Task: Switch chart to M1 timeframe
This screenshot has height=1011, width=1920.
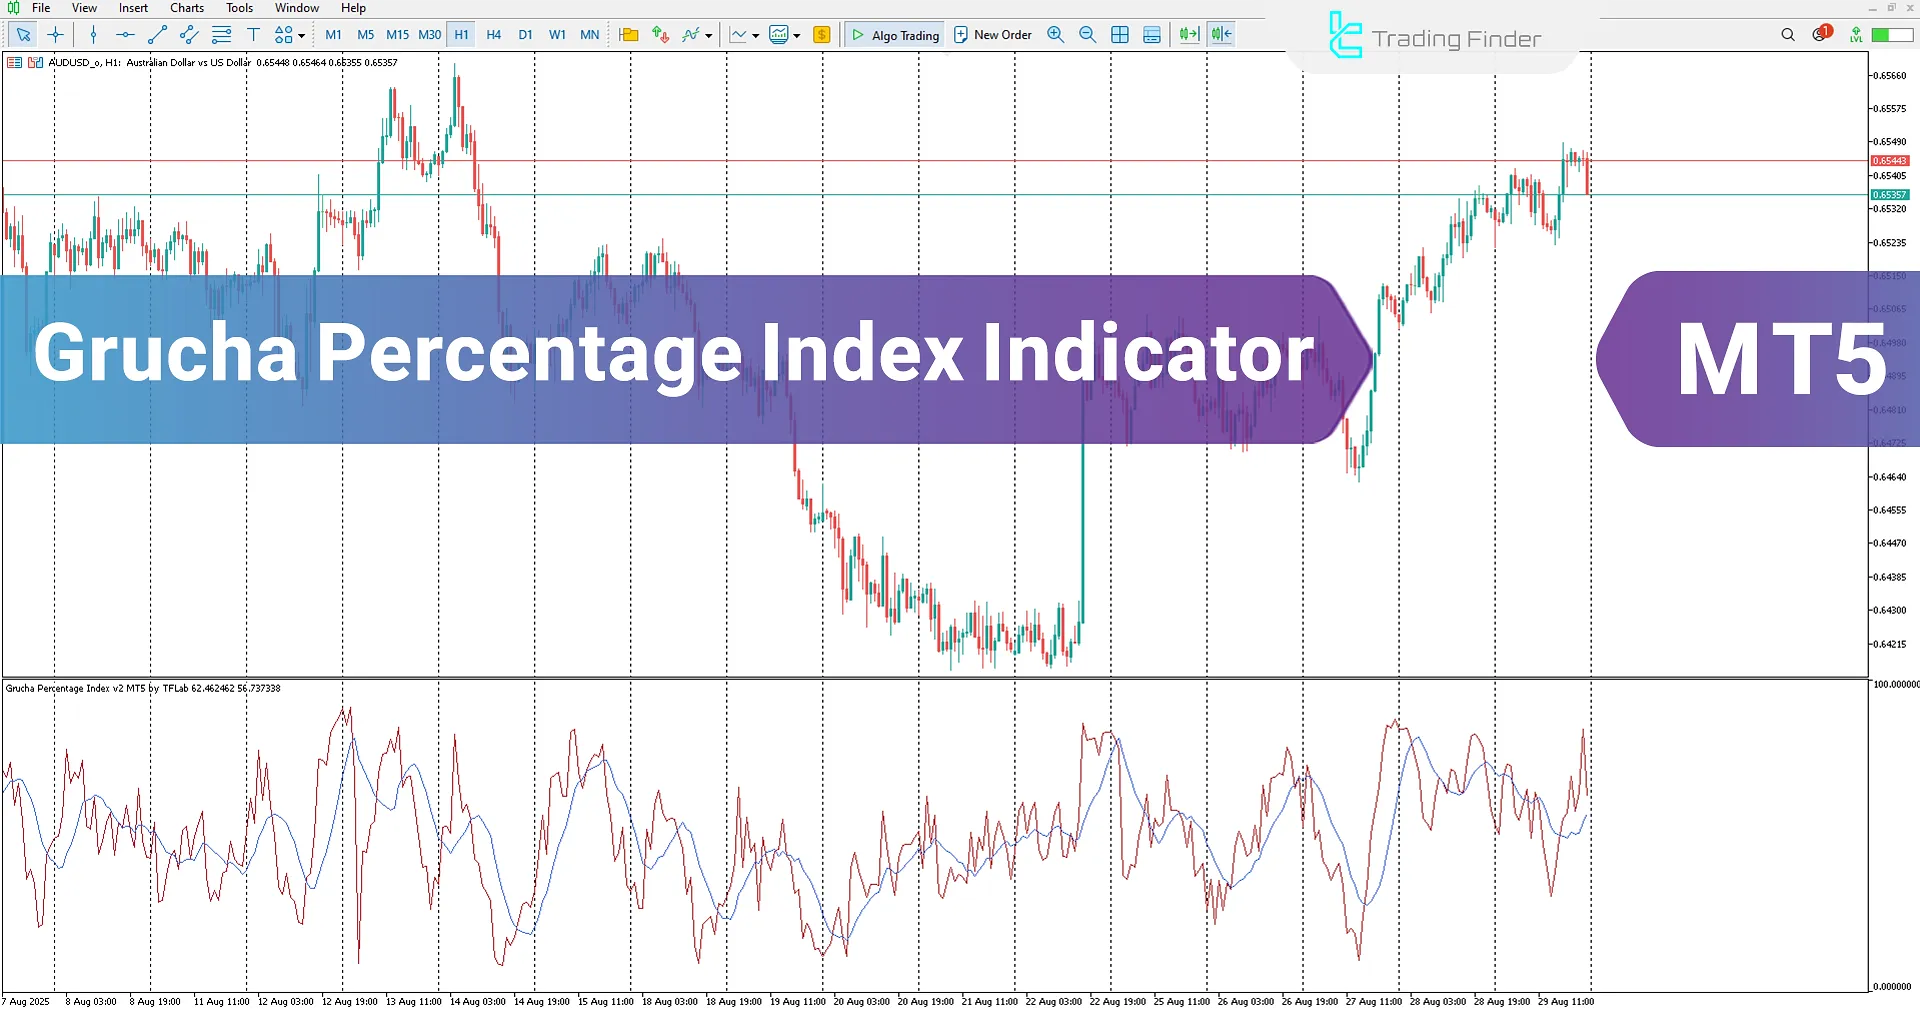Action: tap(334, 35)
